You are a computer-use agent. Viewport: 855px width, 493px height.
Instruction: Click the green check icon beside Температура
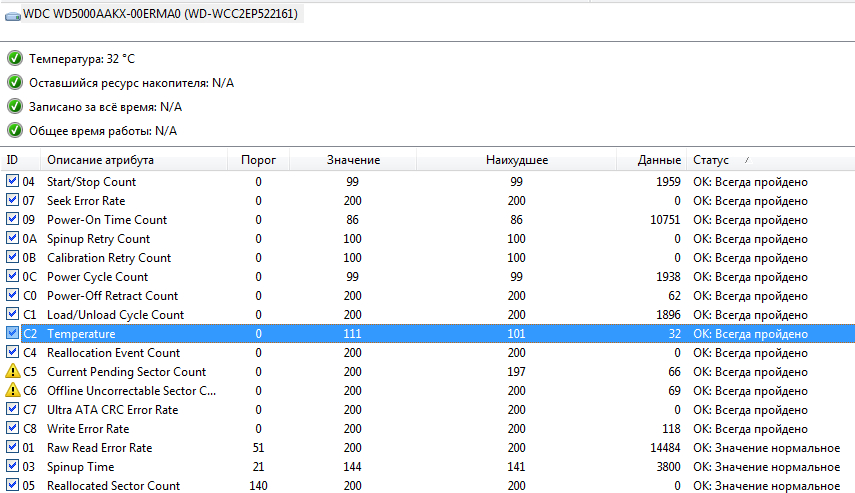(15, 58)
